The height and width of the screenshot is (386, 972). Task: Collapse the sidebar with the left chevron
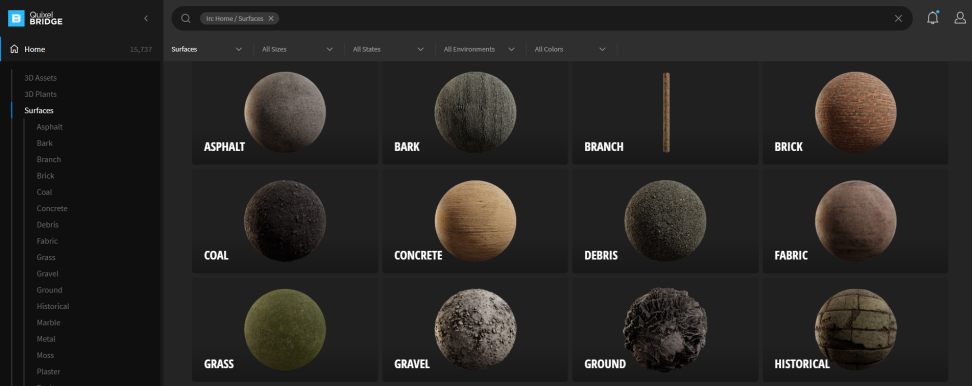click(x=146, y=19)
